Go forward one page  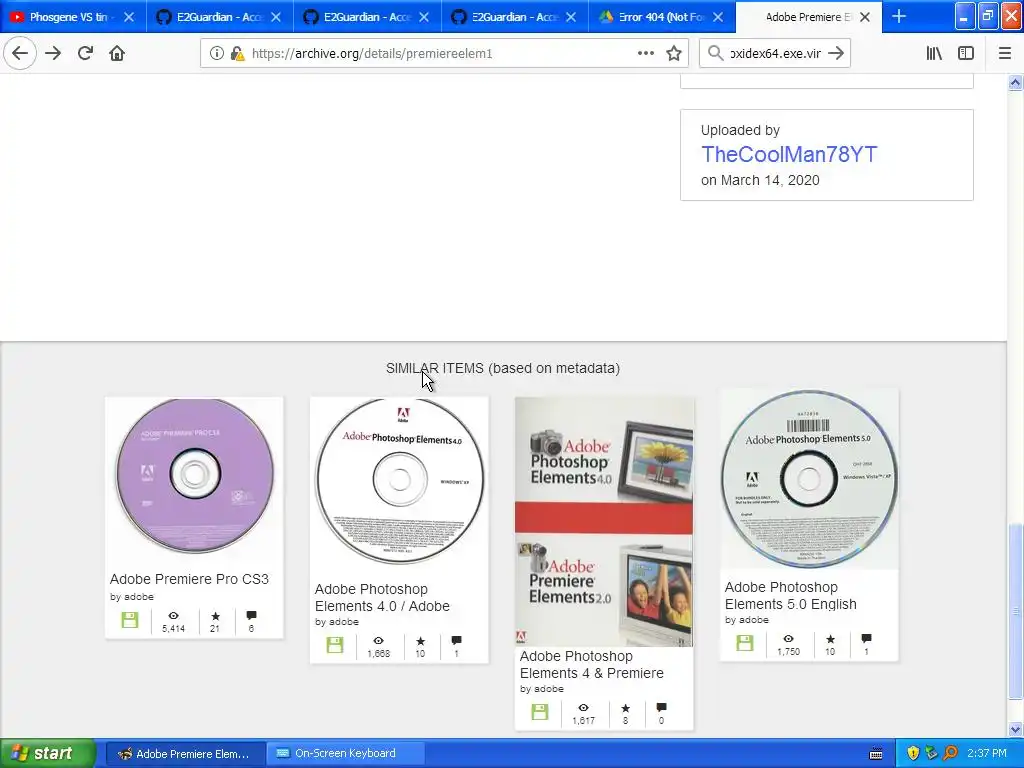53,53
